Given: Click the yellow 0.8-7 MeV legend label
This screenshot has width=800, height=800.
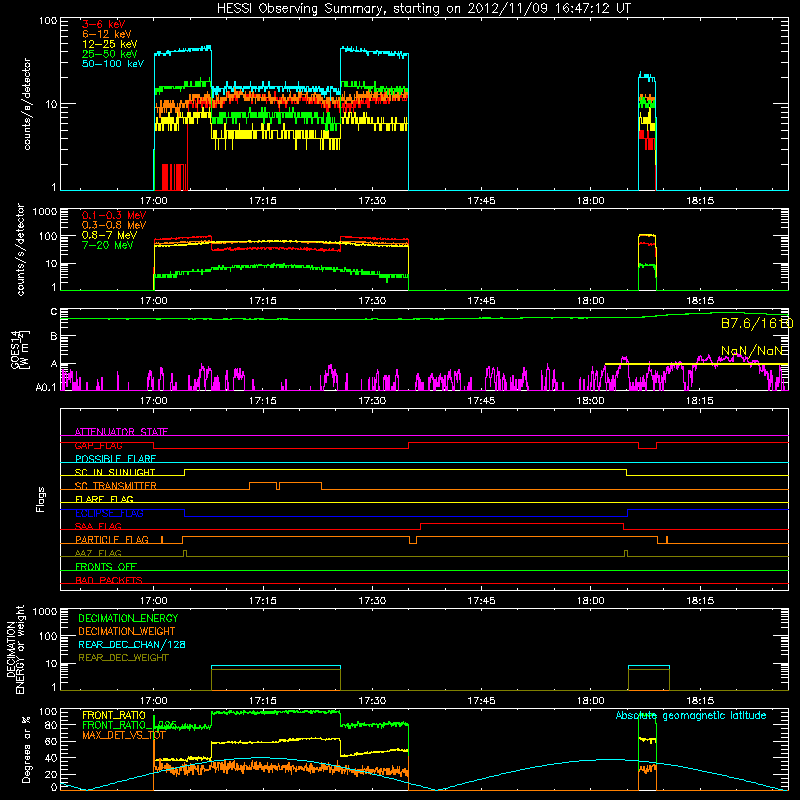Looking at the screenshot, I should (x=109, y=235).
